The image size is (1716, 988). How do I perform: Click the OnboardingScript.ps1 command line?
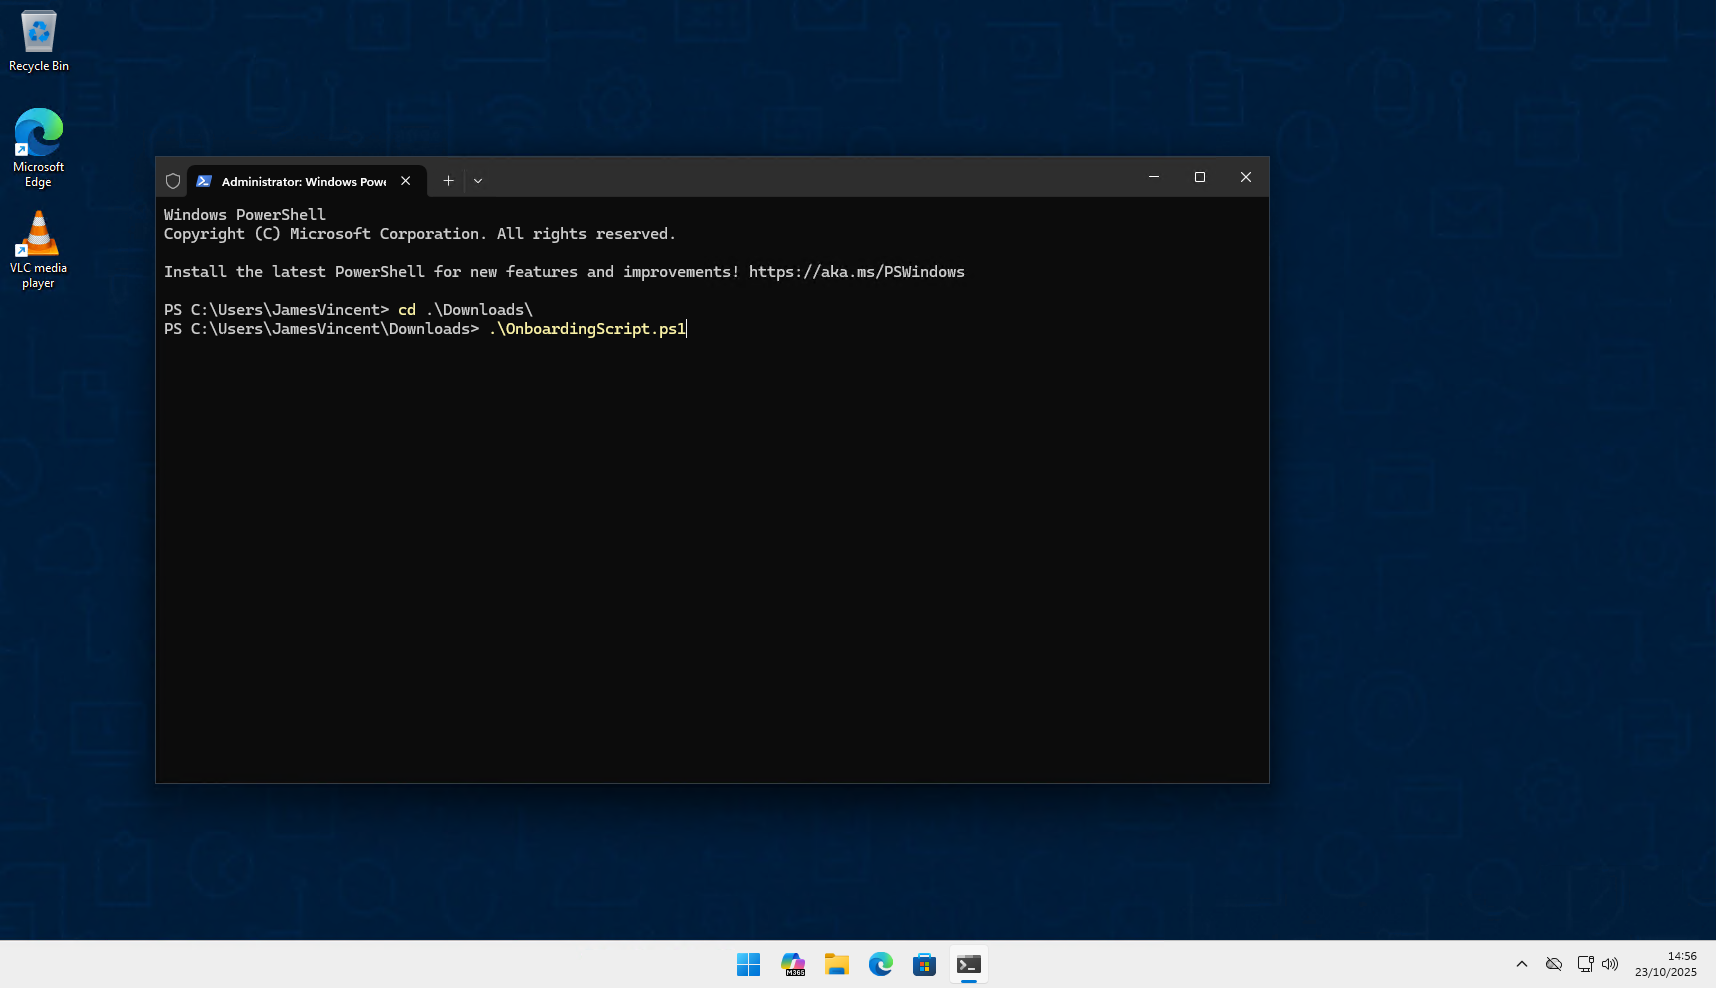pos(587,329)
